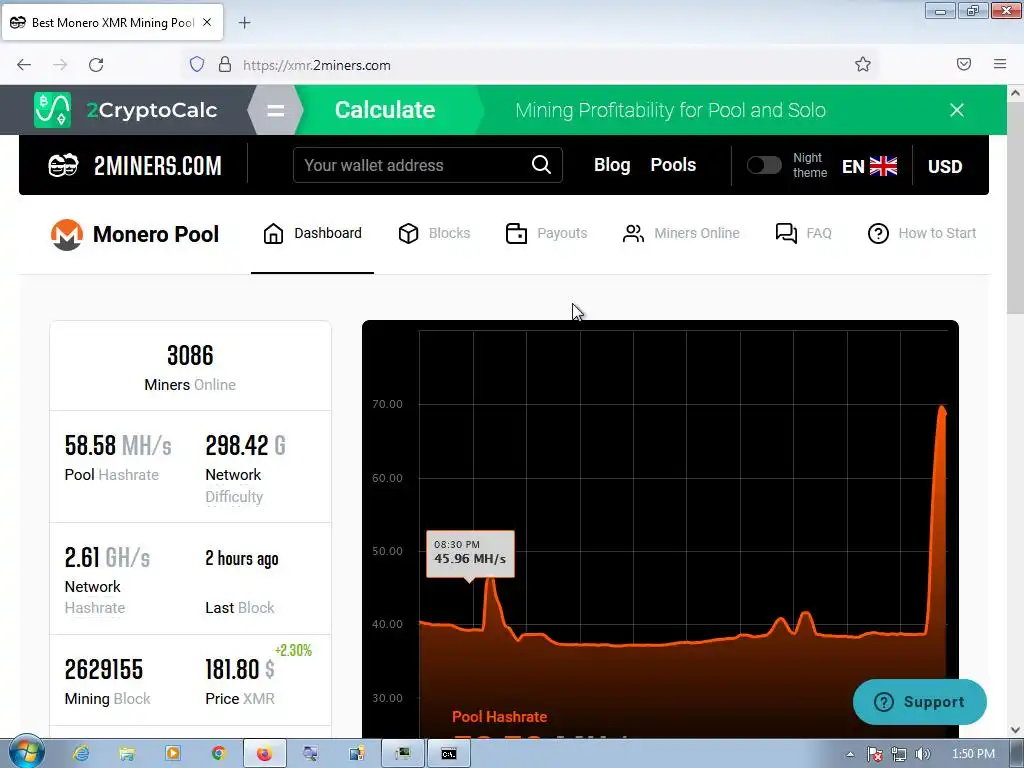The width and height of the screenshot is (1024, 768).
Task: Show hidden tray icons arrow
Action: pyautogui.click(x=850, y=754)
